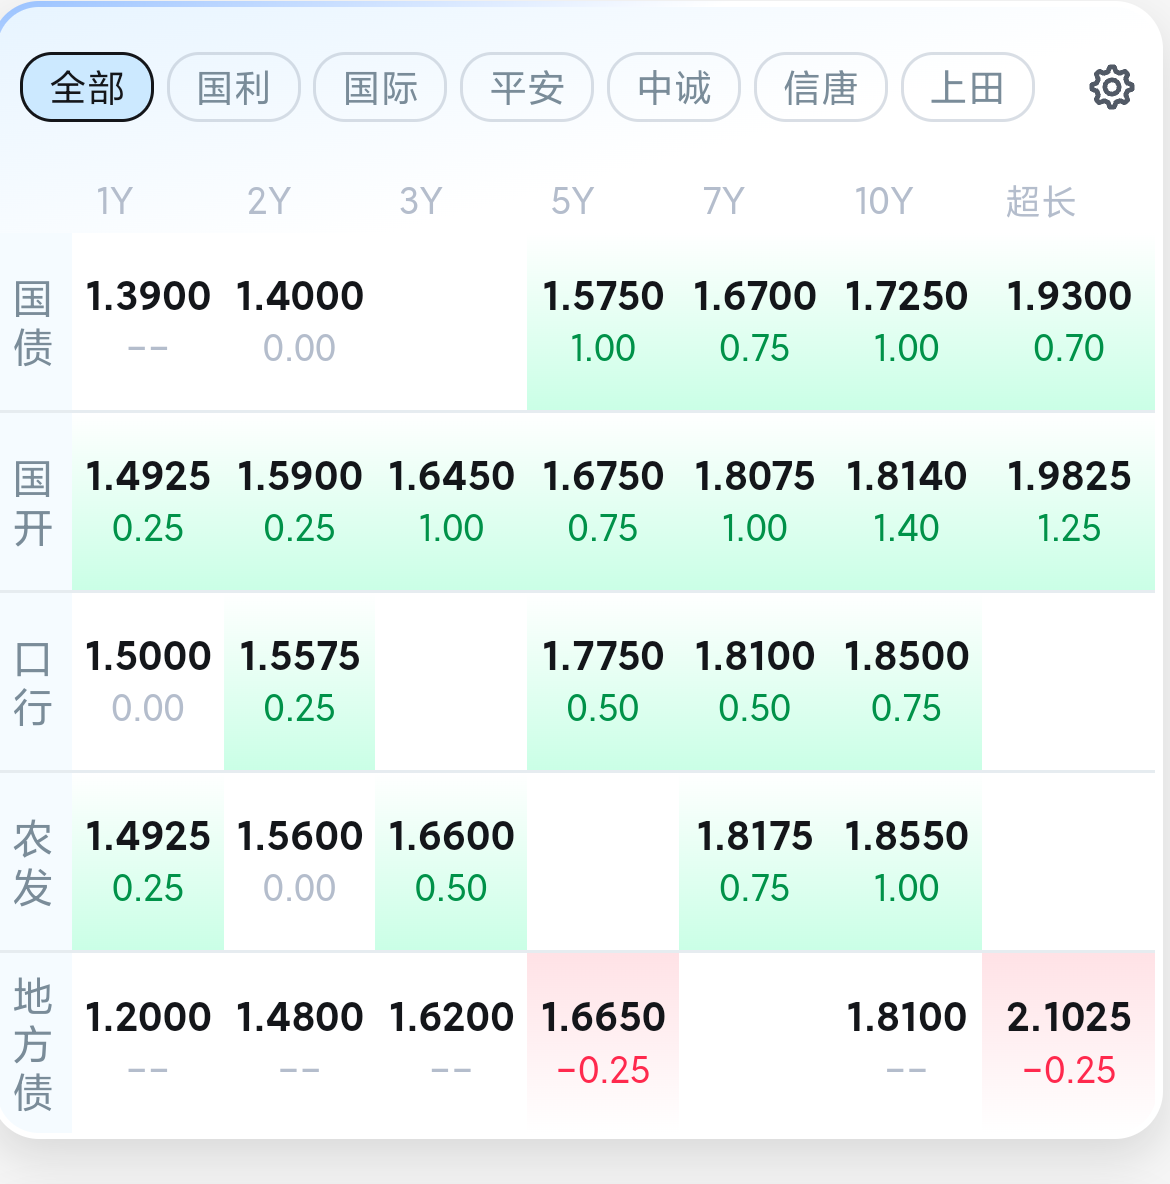Image resolution: width=1170 pixels, height=1184 pixels.
Task: Click the 国开 1Y cell 1.4925
Action: [x=148, y=501]
